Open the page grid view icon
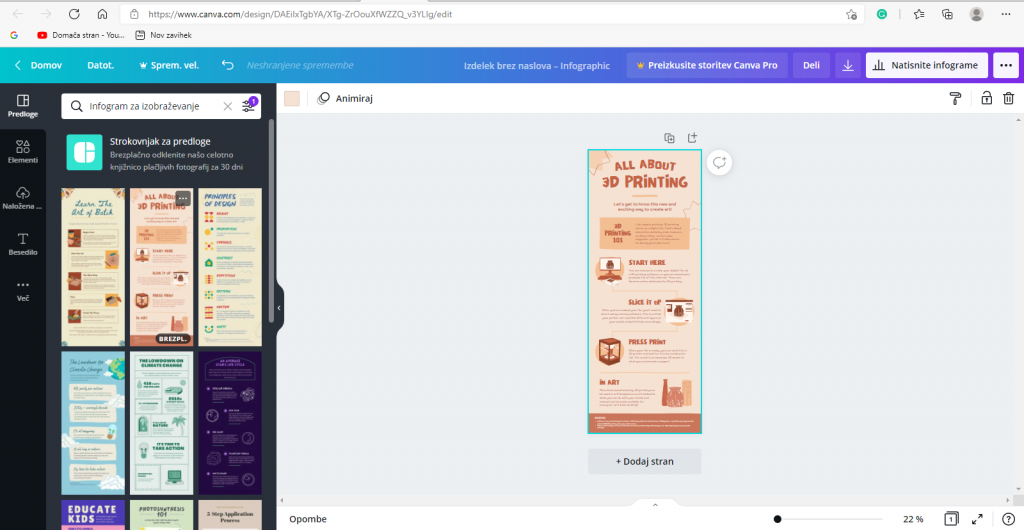 pyautogui.click(x=952, y=519)
